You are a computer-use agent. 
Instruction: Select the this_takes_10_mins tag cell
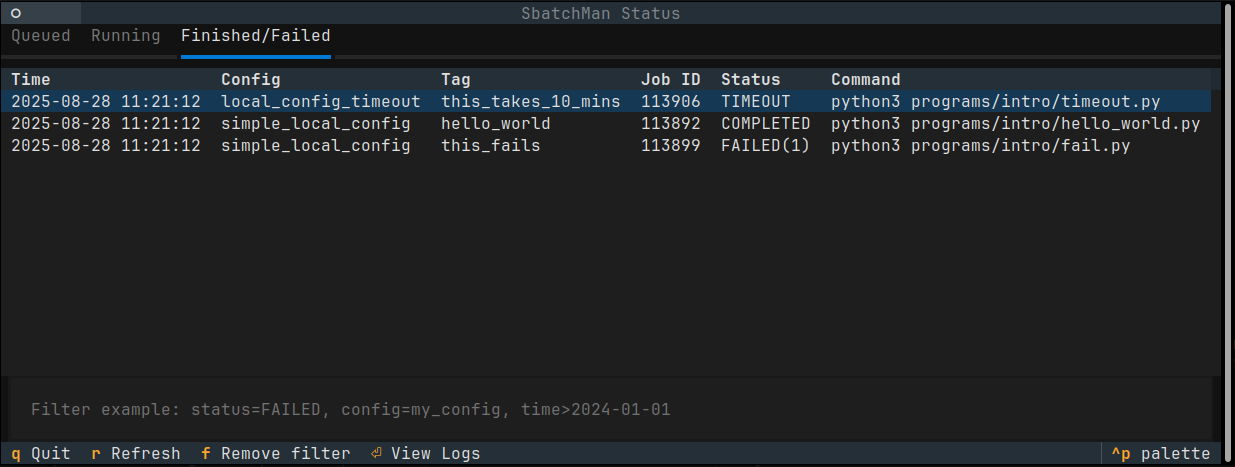click(531, 102)
